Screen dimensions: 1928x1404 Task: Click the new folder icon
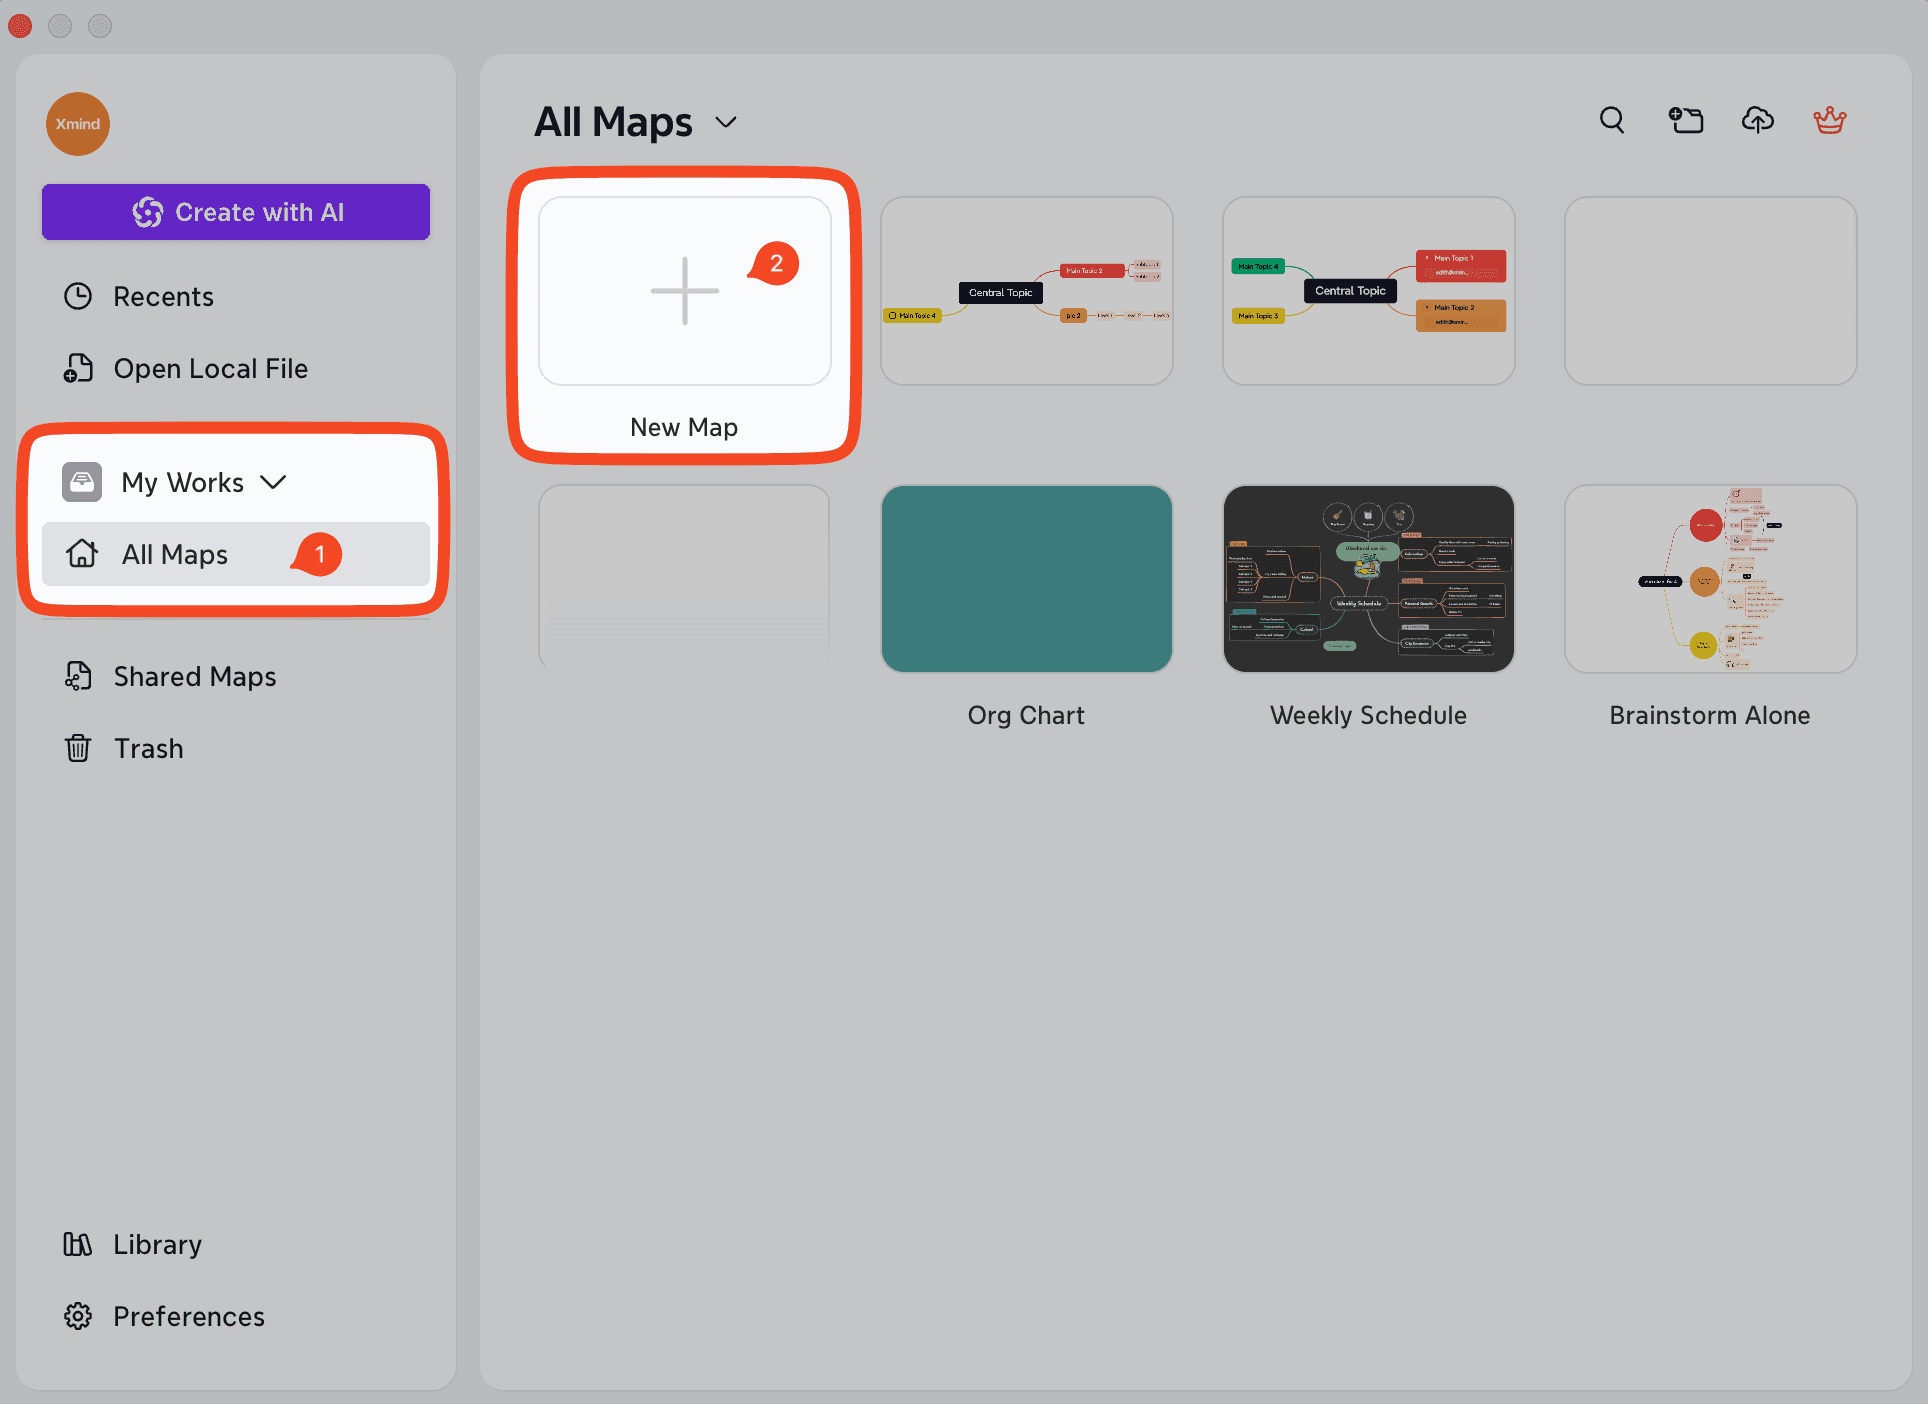(1686, 120)
